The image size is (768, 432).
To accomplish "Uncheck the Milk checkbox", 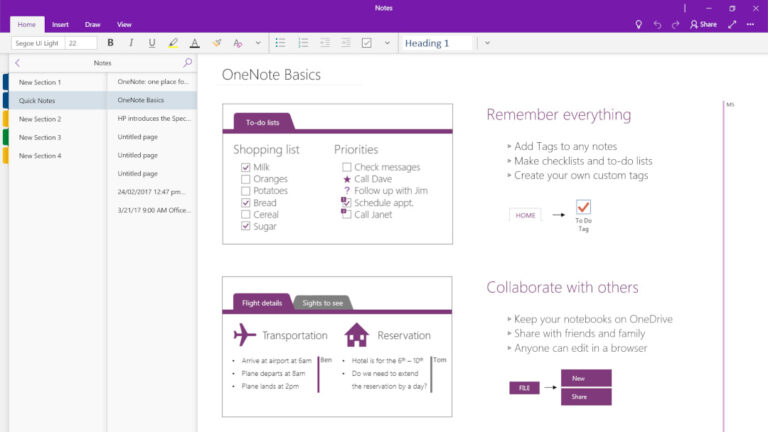I will (246, 168).
